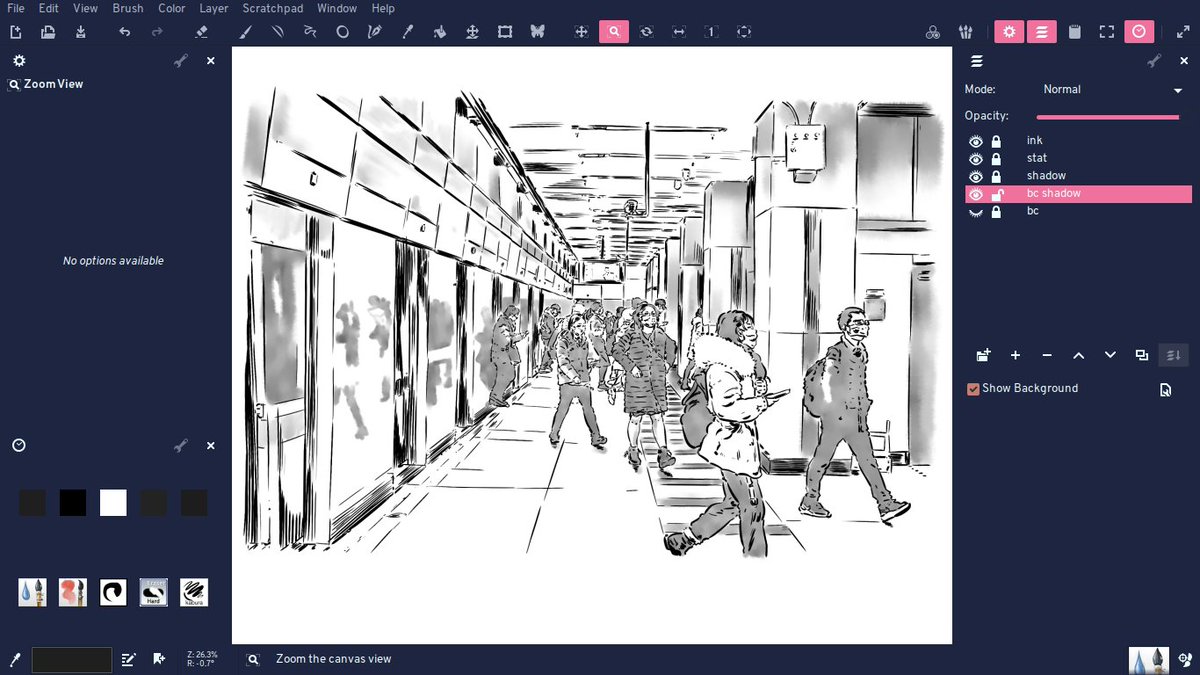Open the Scratchpad menu
Image resolution: width=1200 pixels, height=675 pixels.
pyautogui.click(x=274, y=8)
